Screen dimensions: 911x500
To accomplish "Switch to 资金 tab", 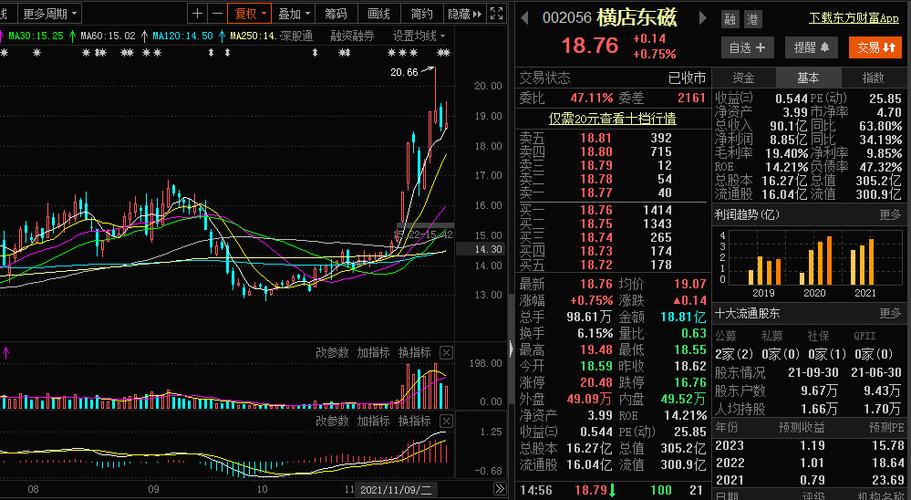I will 743,77.
